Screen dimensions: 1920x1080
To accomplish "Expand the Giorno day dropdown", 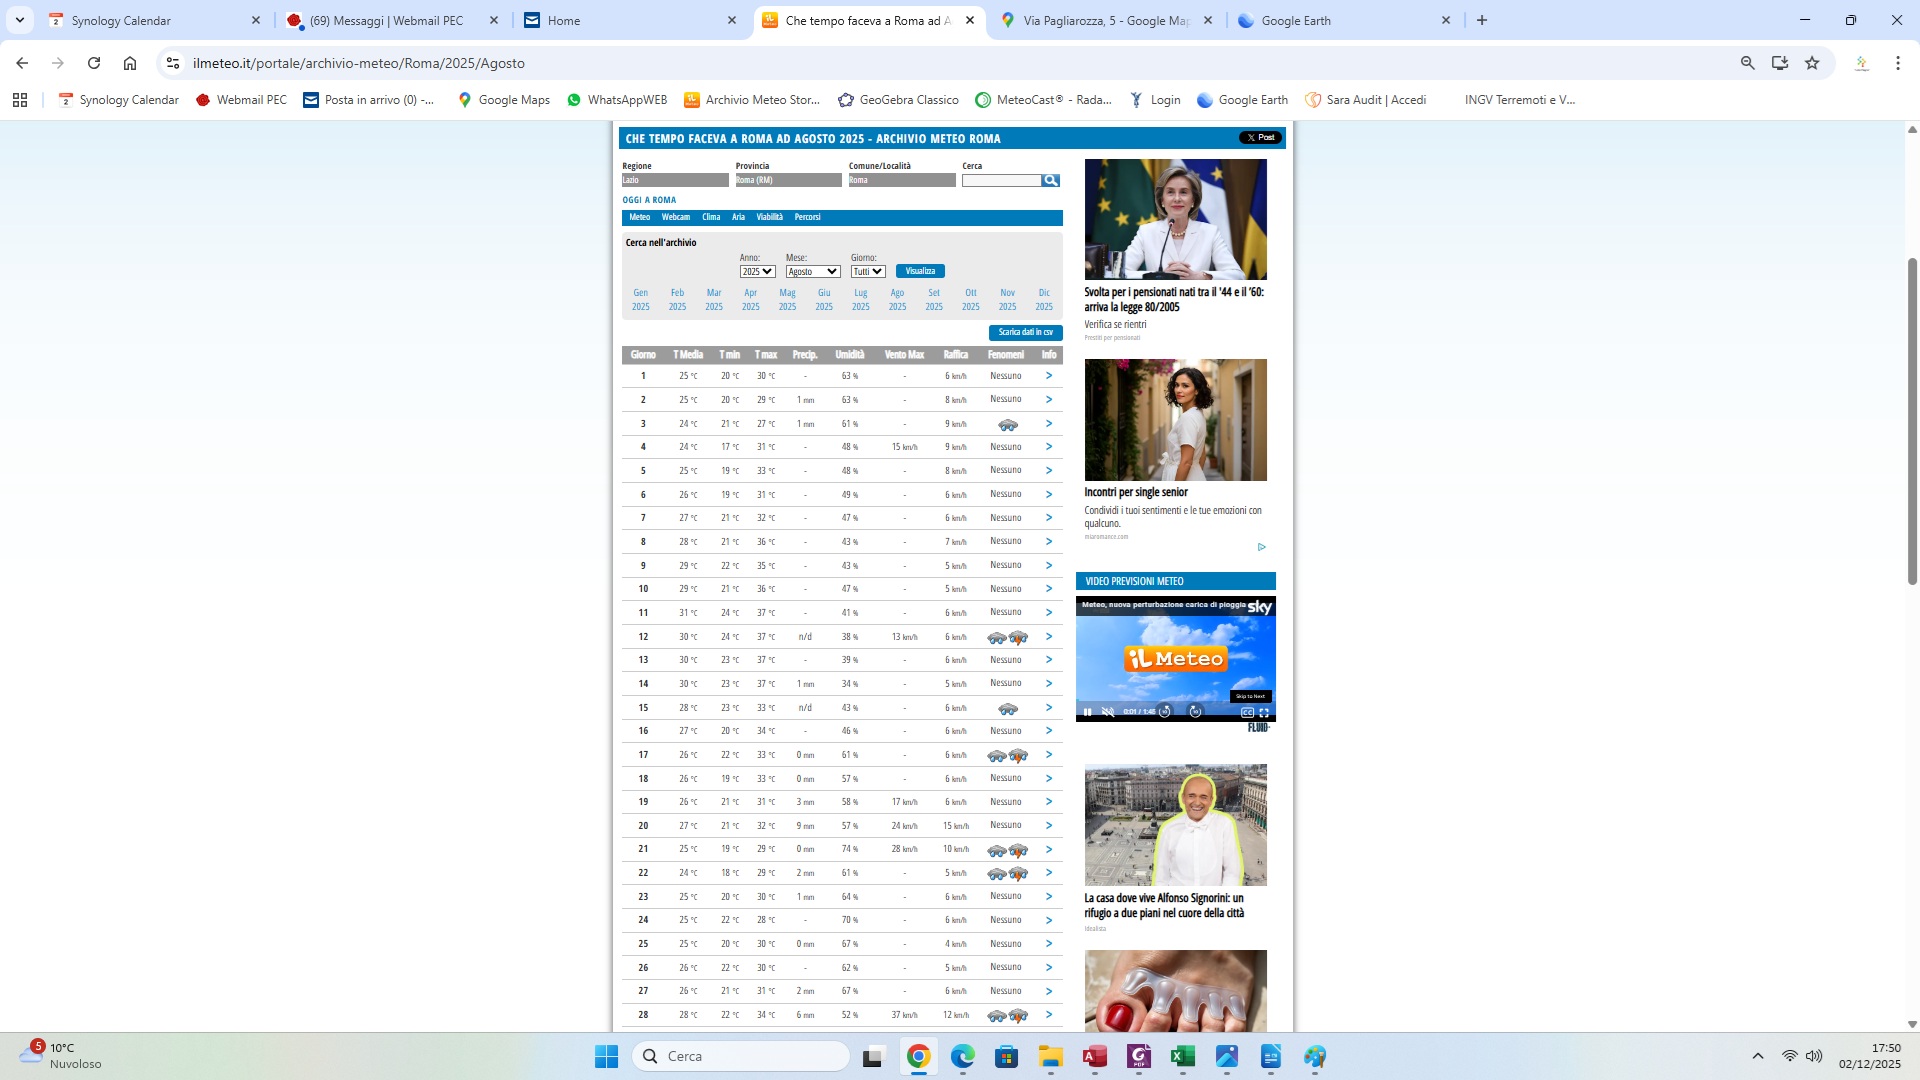I will click(867, 272).
